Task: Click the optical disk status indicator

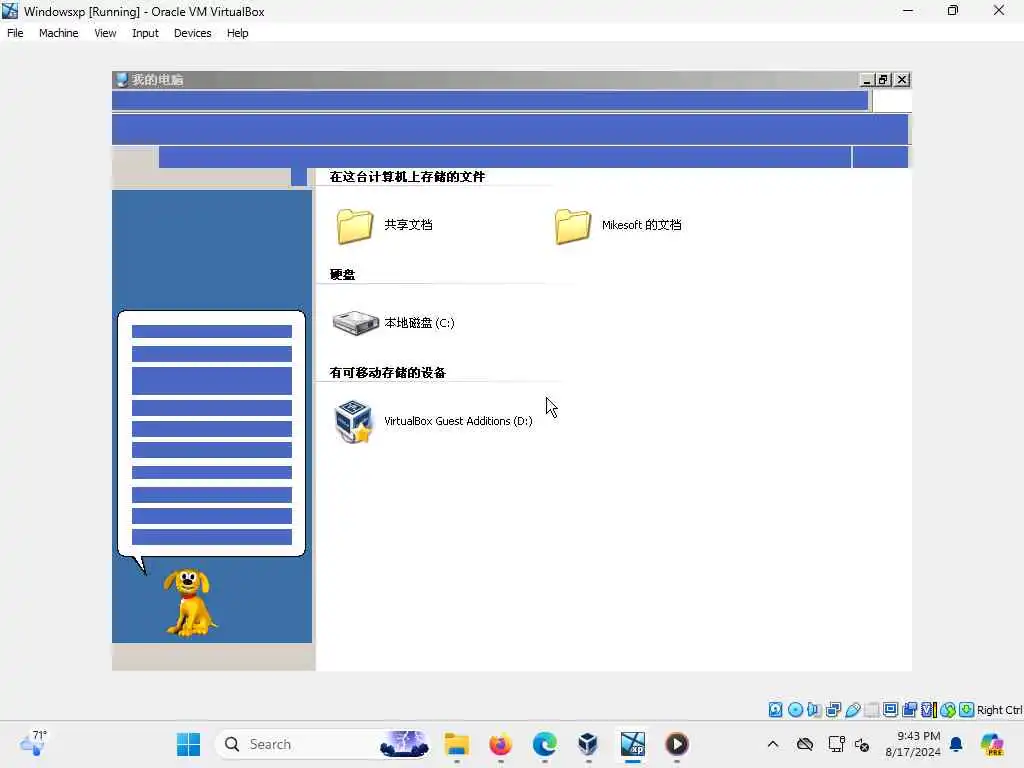Action: coord(795,710)
